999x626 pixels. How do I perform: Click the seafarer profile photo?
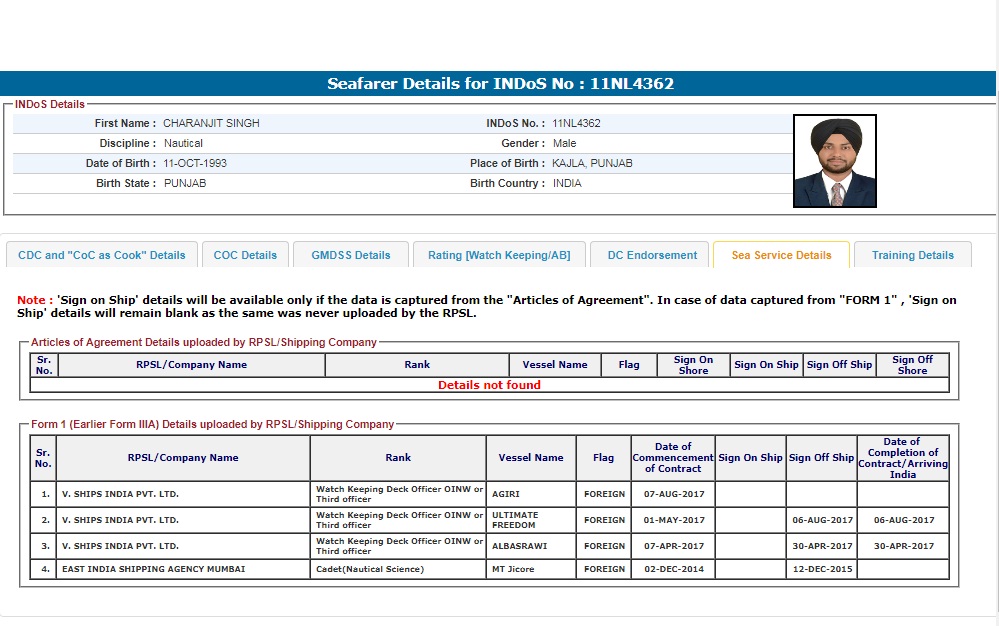pos(834,161)
